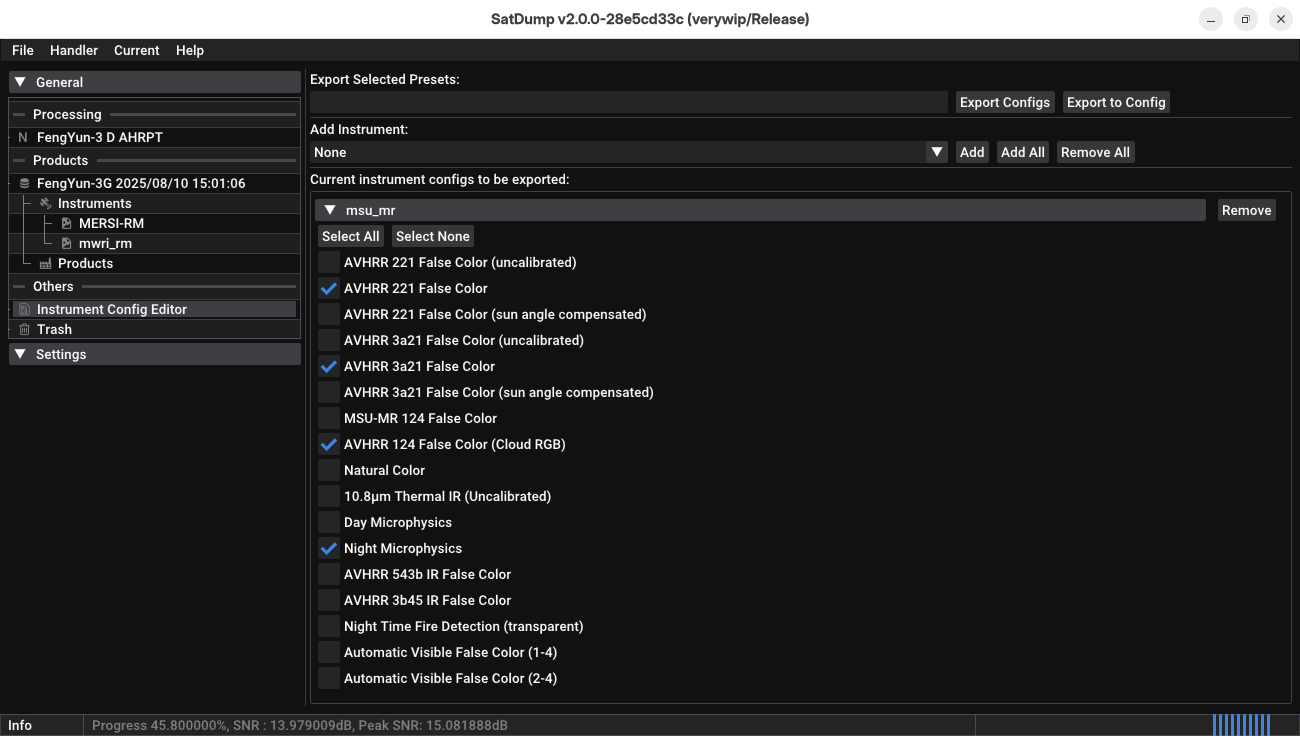Click the chart icon beside Products tree node
The image size is (1300, 736).
pyautogui.click(x=45, y=264)
